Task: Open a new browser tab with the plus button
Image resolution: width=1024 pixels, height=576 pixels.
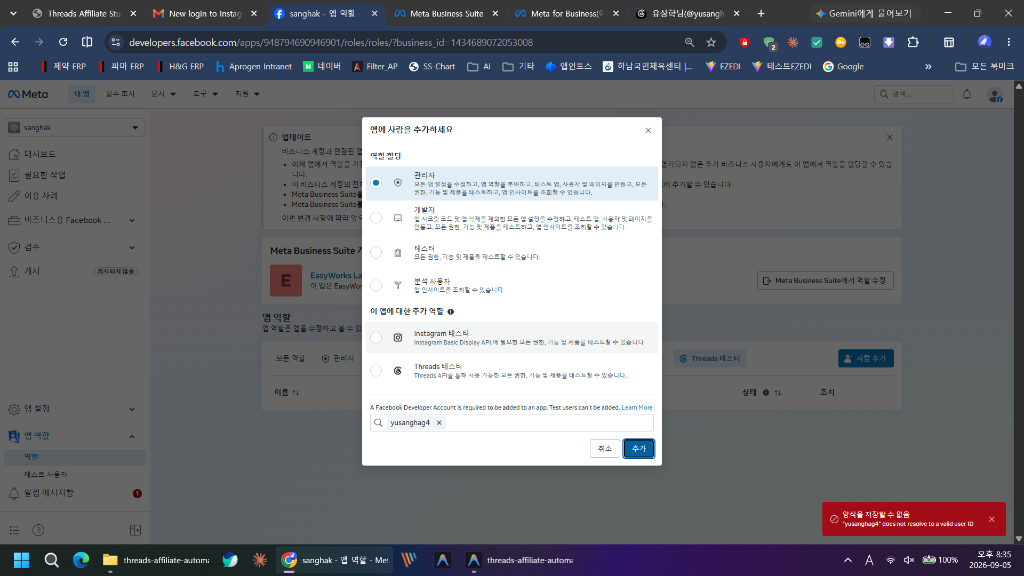Action: [x=761, y=14]
